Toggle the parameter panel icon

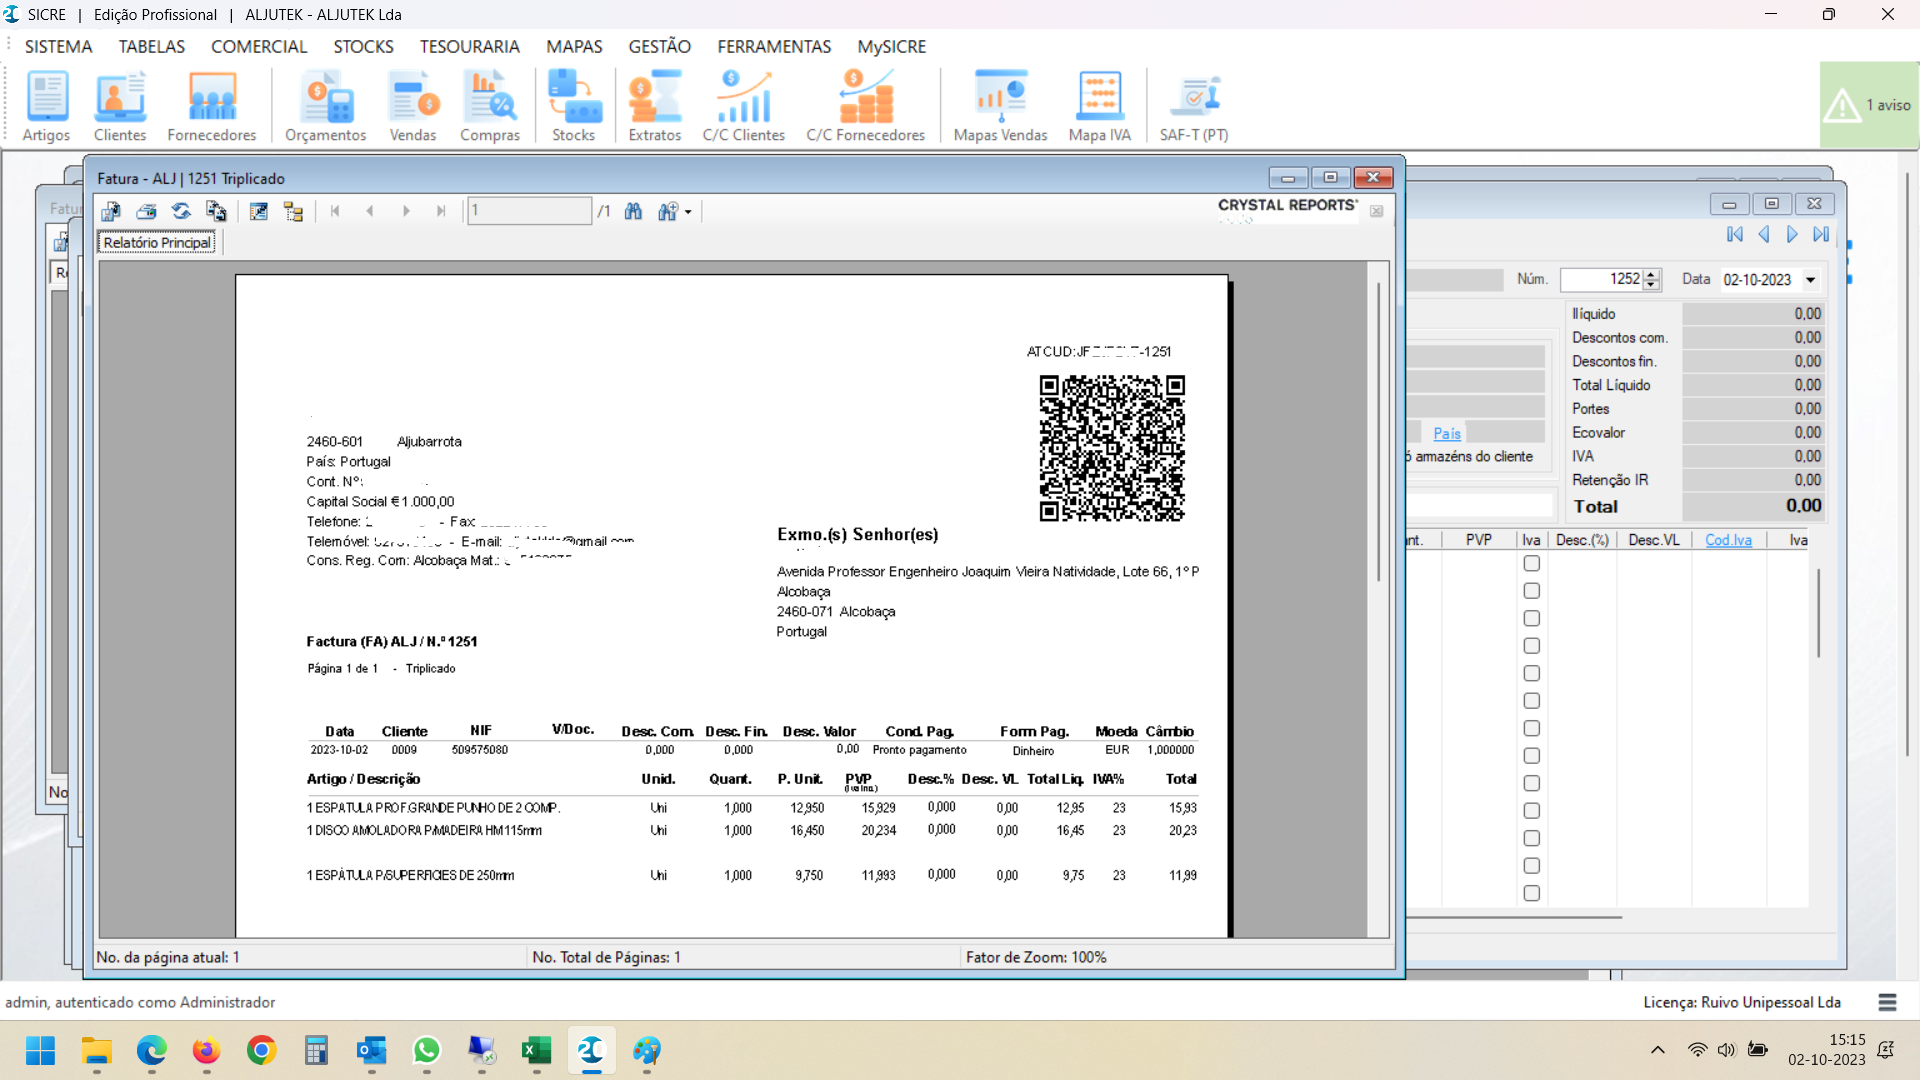pyautogui.click(x=259, y=211)
